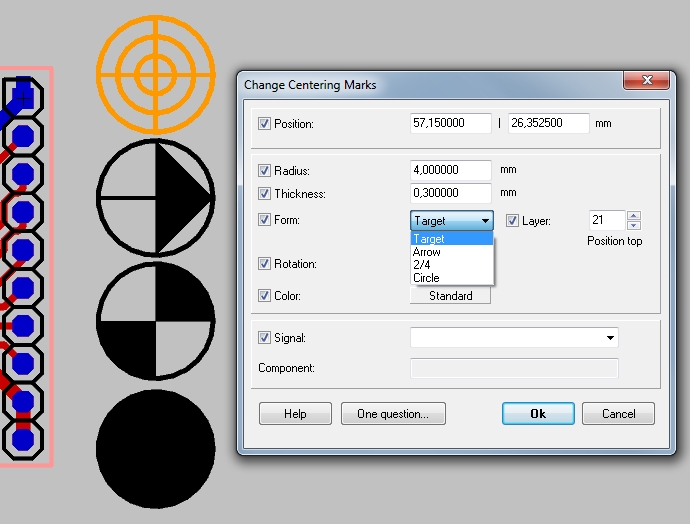Collapse the Form dropdown arrow
Screen dimensions: 690x524
click(x=485, y=221)
